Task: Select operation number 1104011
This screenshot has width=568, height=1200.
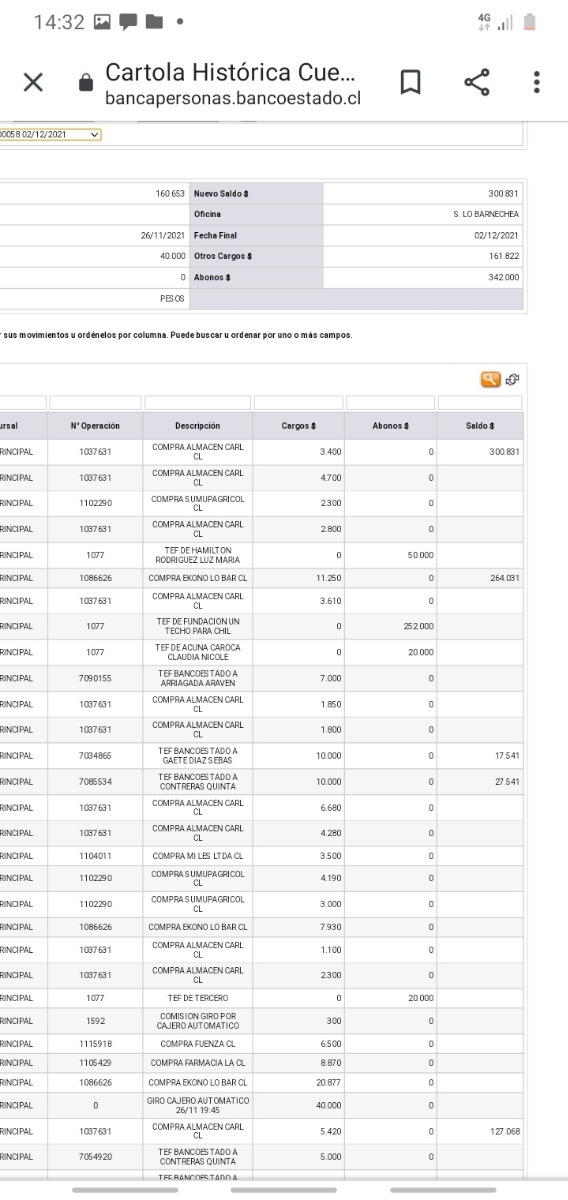Action: 95,856
